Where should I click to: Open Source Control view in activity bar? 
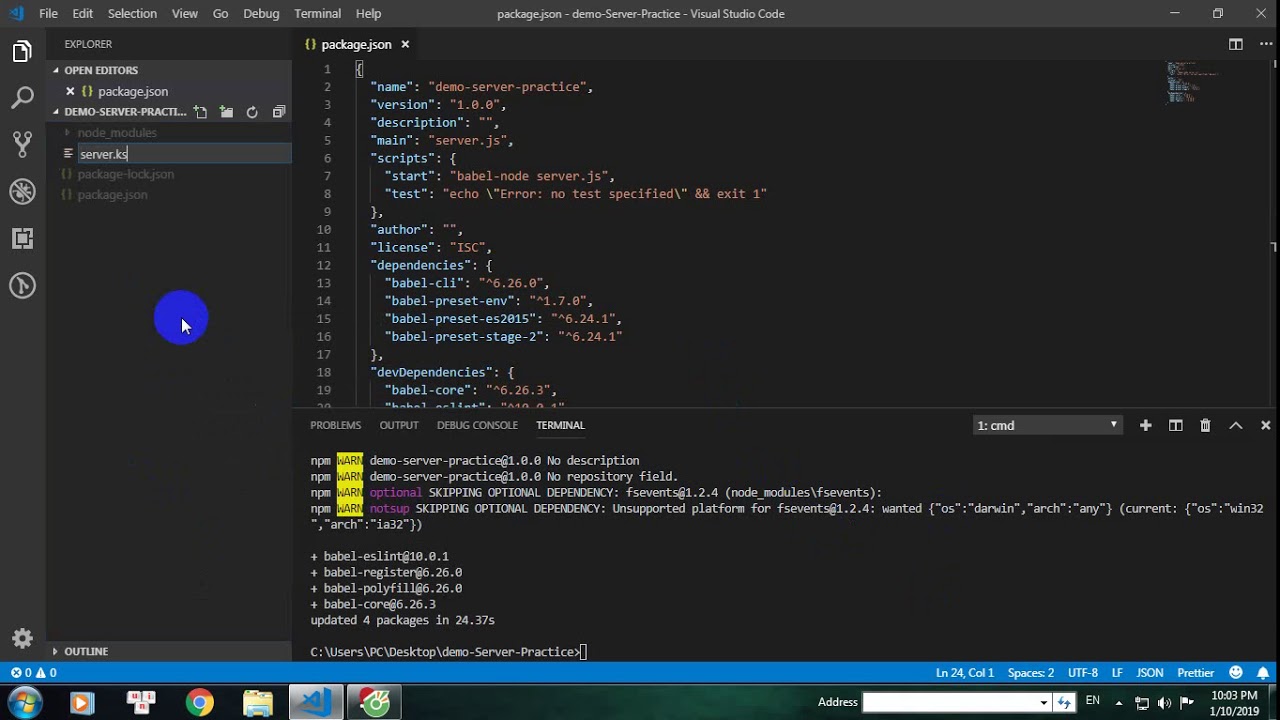pyautogui.click(x=22, y=144)
